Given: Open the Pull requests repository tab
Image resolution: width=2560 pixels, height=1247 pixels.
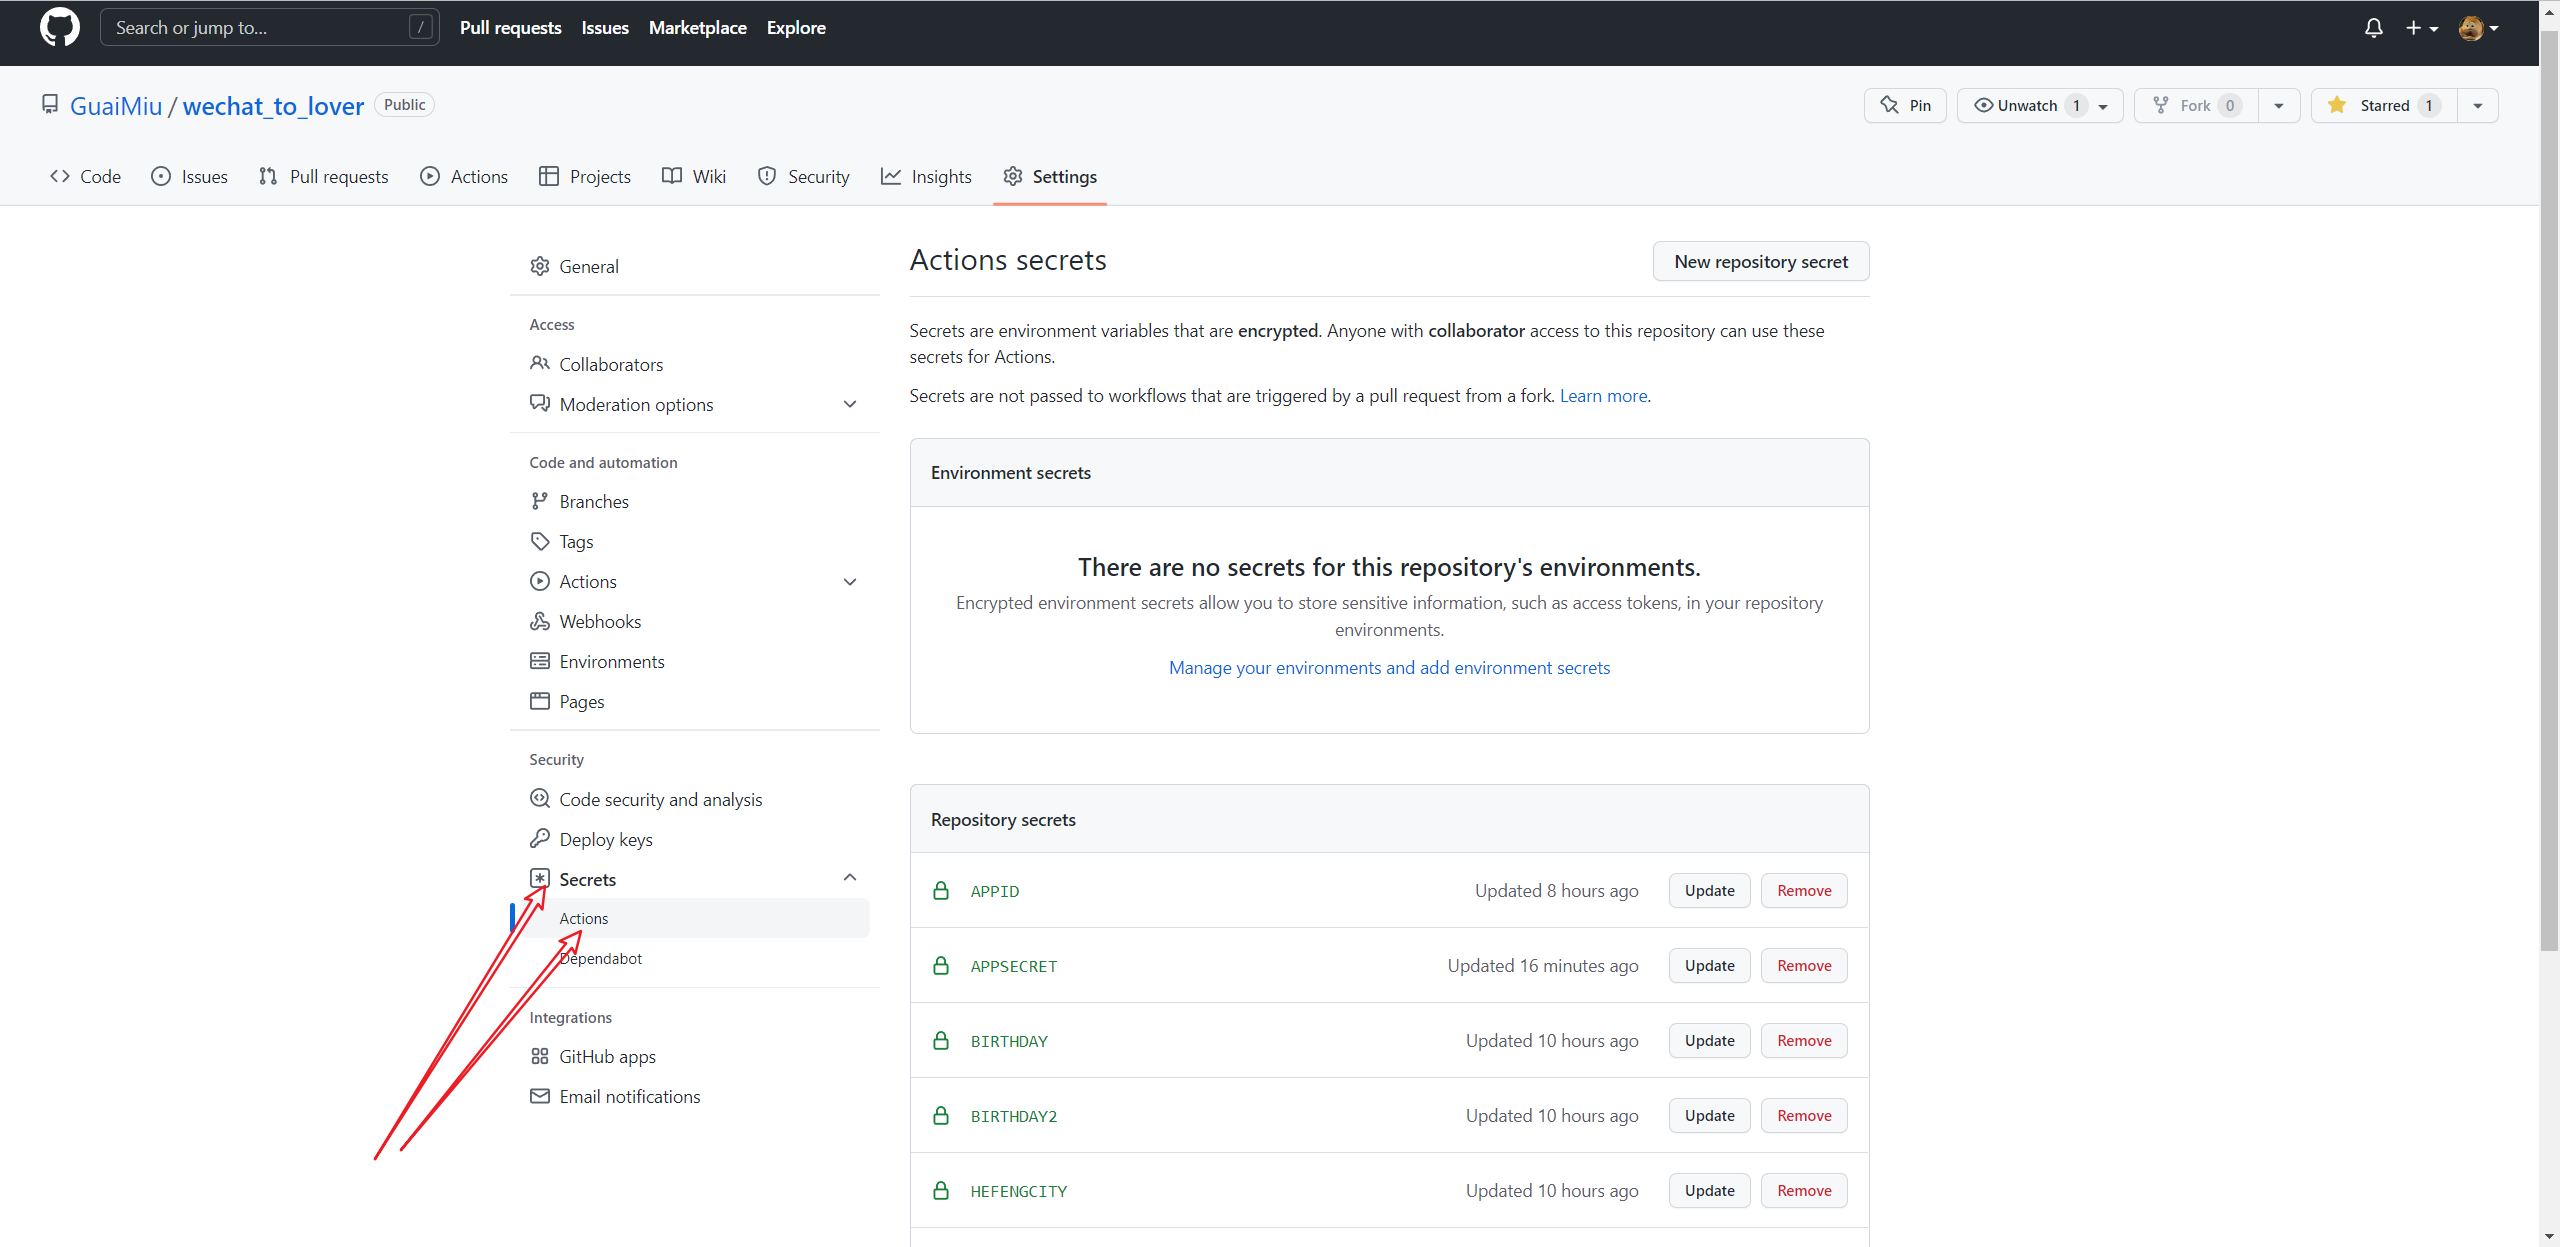Looking at the screenshot, I should 324,176.
